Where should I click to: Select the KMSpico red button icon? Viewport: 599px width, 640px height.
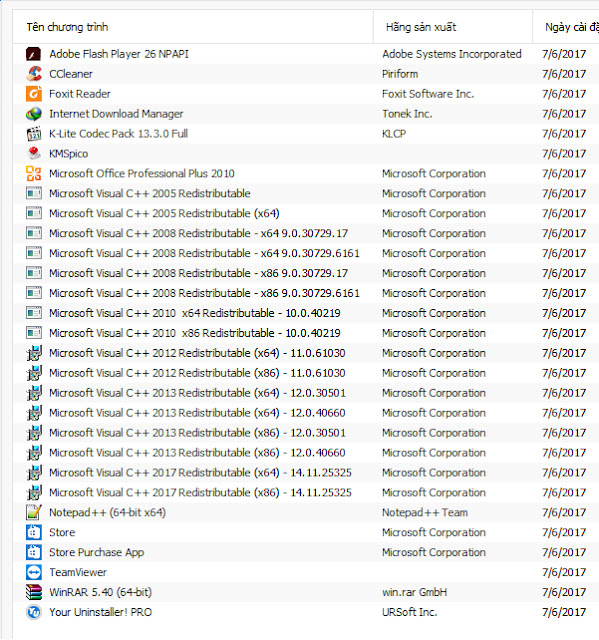coord(33,153)
